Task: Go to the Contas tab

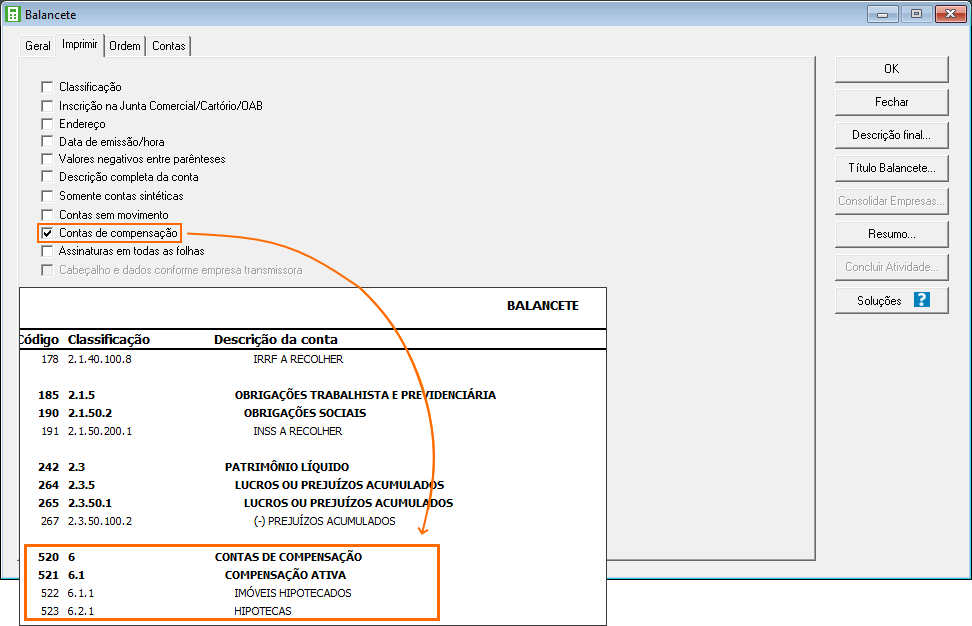Action: (169, 46)
